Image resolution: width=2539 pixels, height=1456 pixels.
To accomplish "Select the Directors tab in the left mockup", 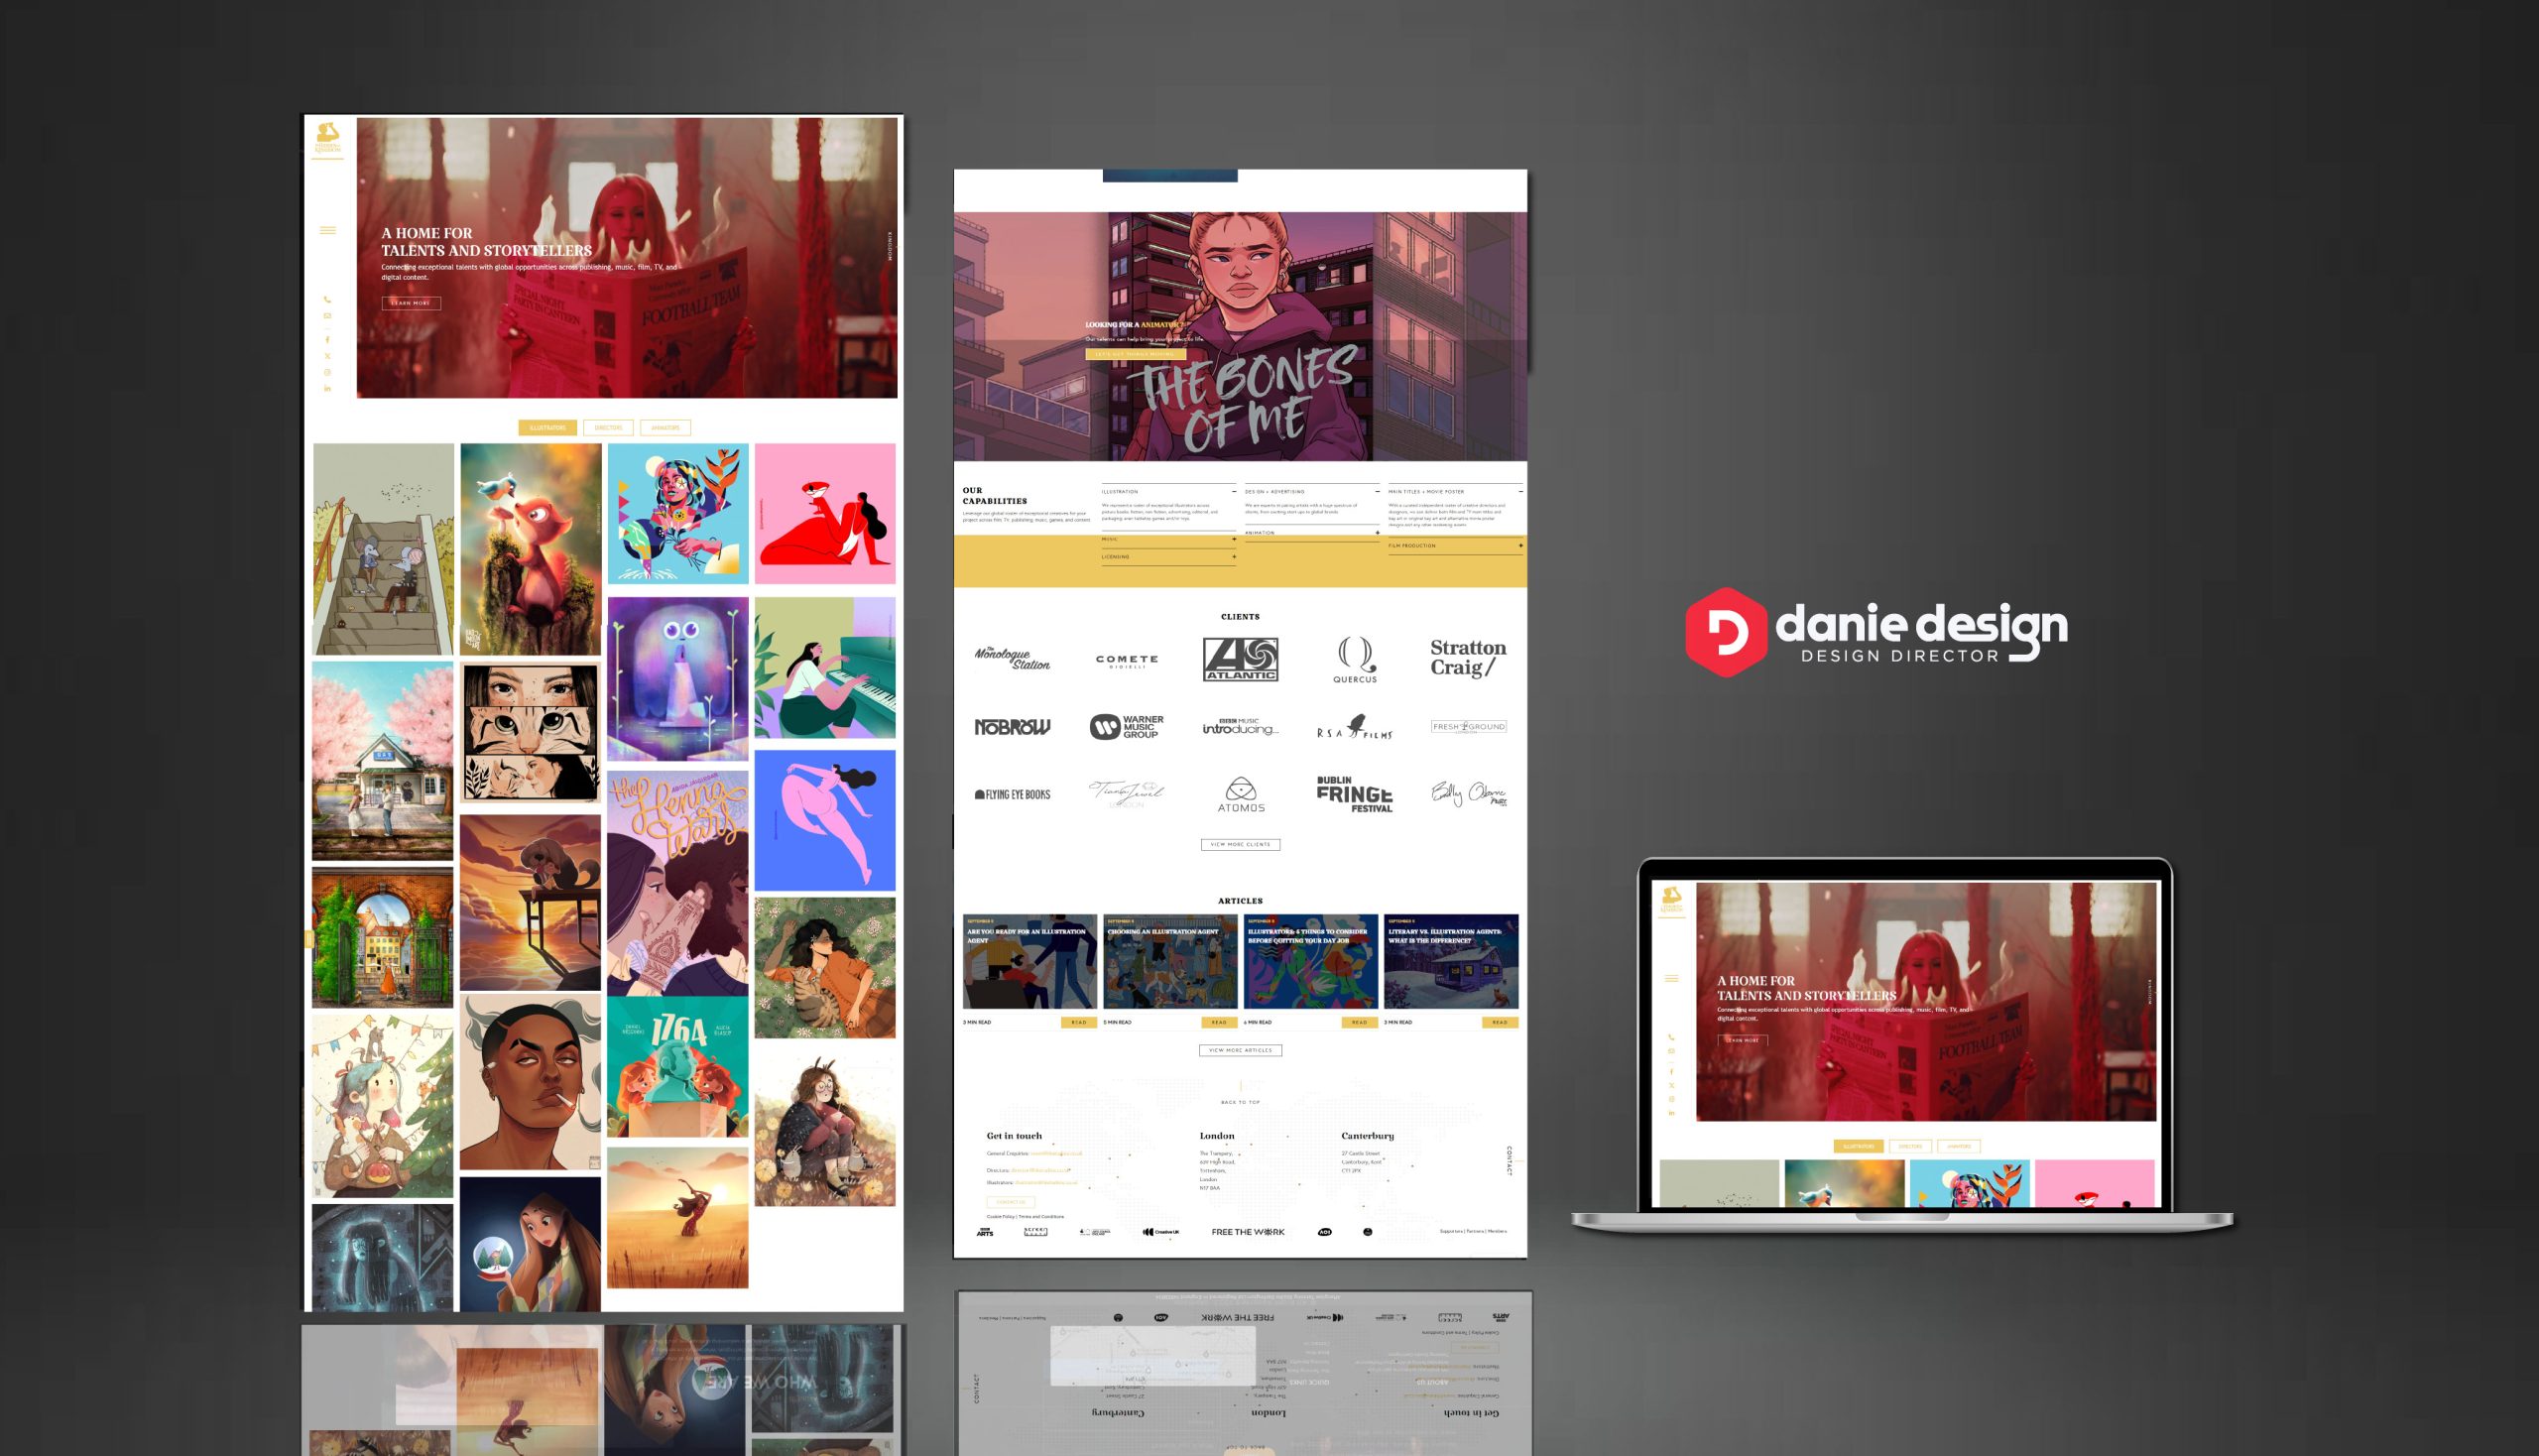I will pyautogui.click(x=608, y=428).
